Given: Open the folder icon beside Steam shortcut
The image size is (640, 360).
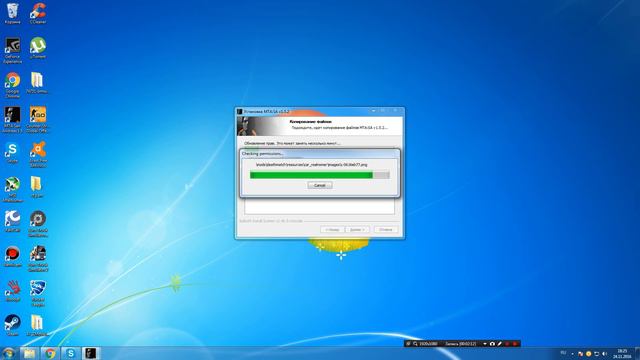Looking at the screenshot, I should coord(37,325).
